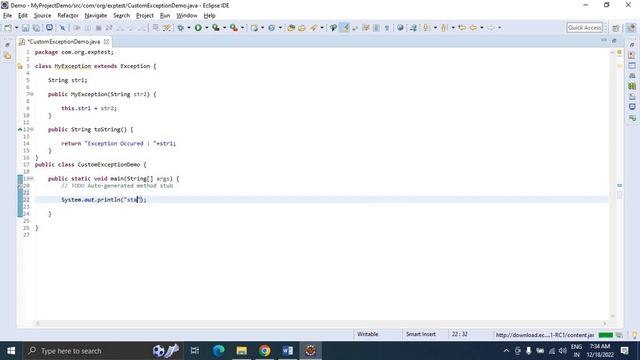Viewport: 640px width, 360px height.
Task: Toggle Show Whitespace Characters button
Action: click(387, 28)
